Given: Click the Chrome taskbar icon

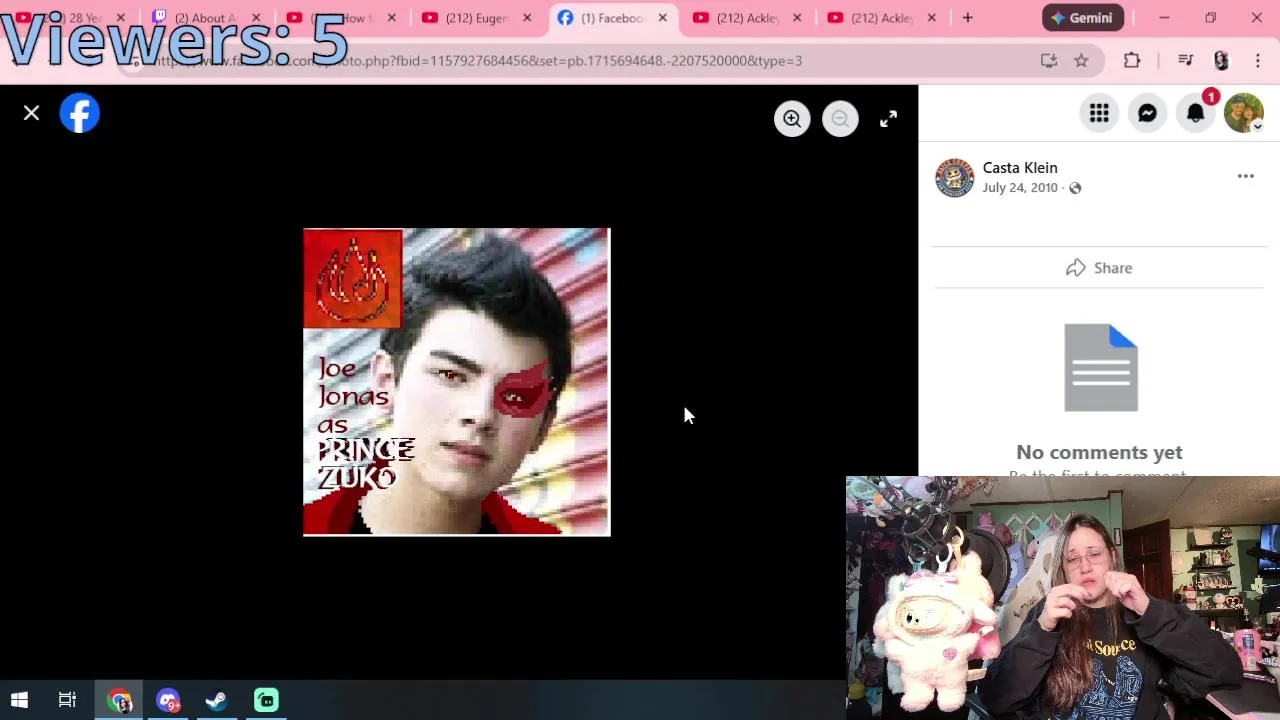Looking at the screenshot, I should (120, 700).
